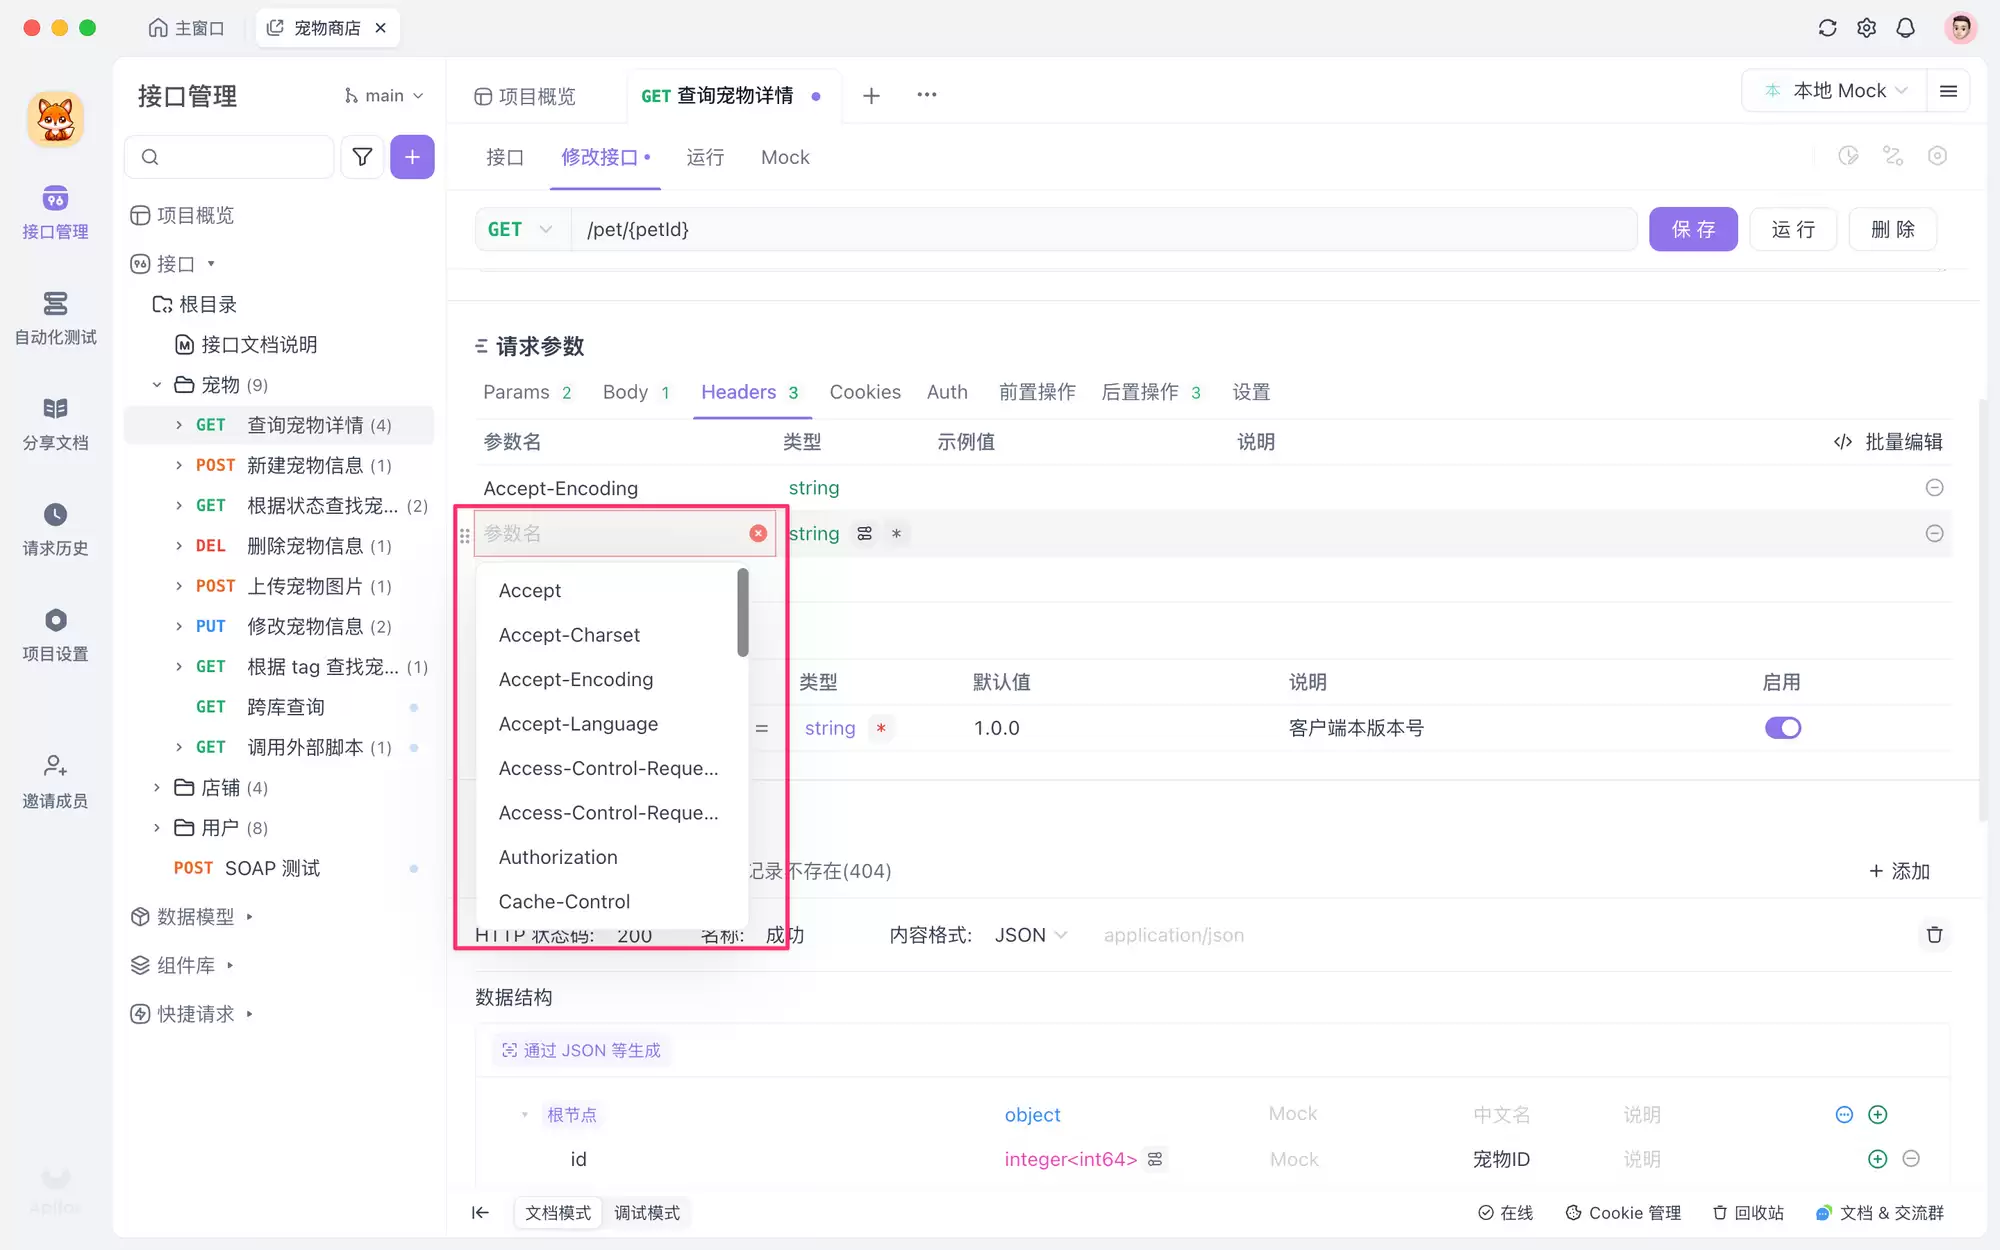
Task: Choose Accept-Language from suggestions list
Action: click(x=611, y=724)
